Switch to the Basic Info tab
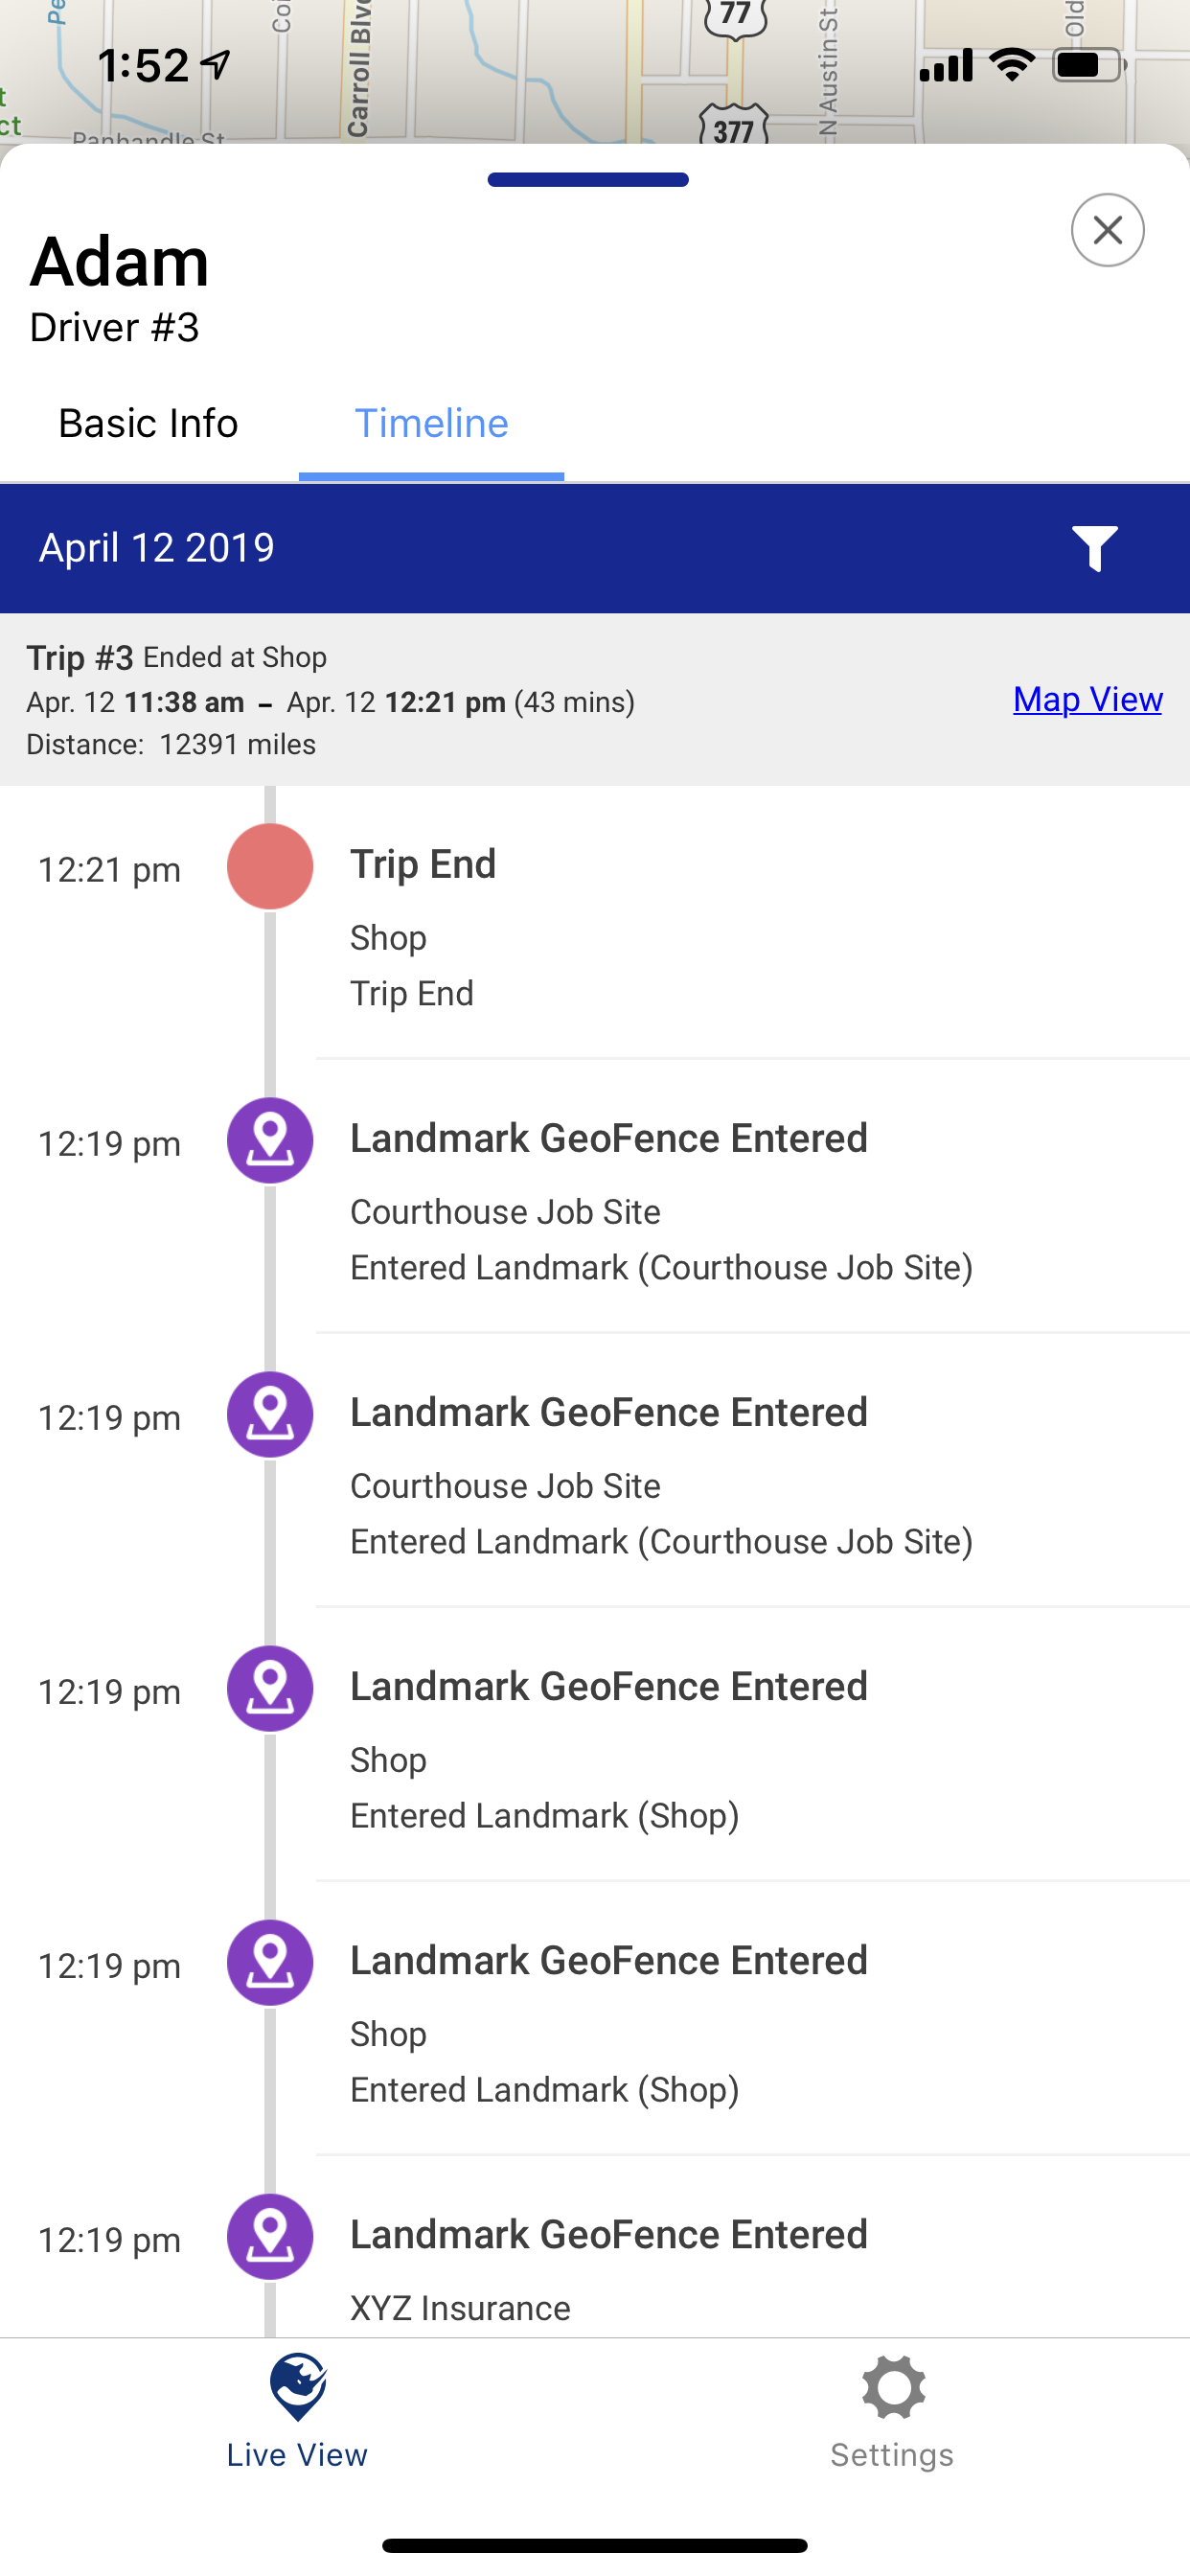The width and height of the screenshot is (1190, 2576). [148, 424]
